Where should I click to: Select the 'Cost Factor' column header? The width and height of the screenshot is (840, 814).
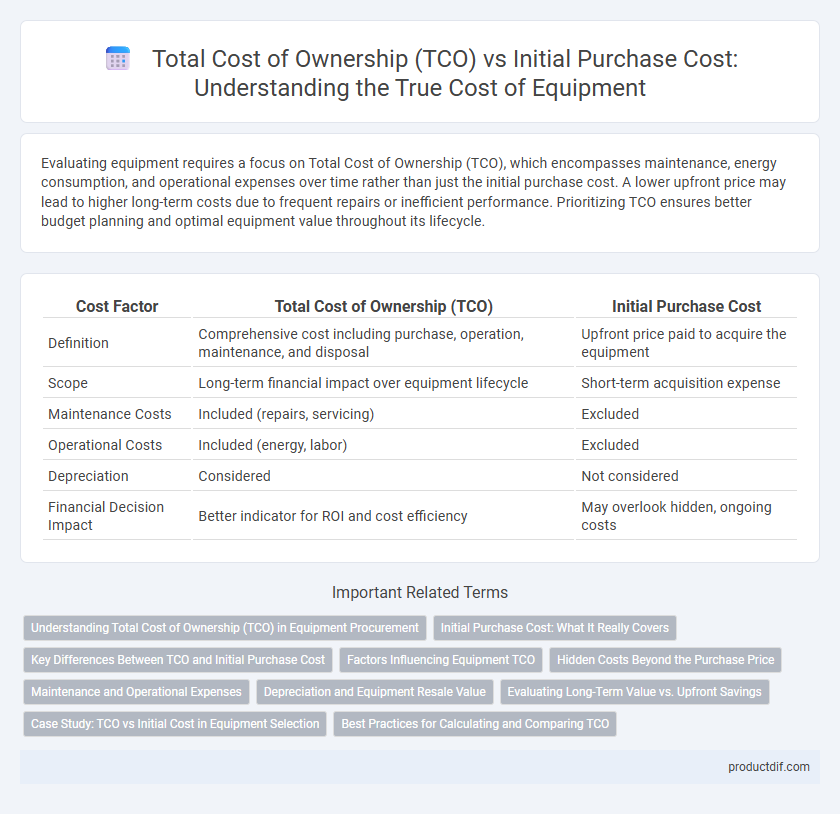pos(117,306)
